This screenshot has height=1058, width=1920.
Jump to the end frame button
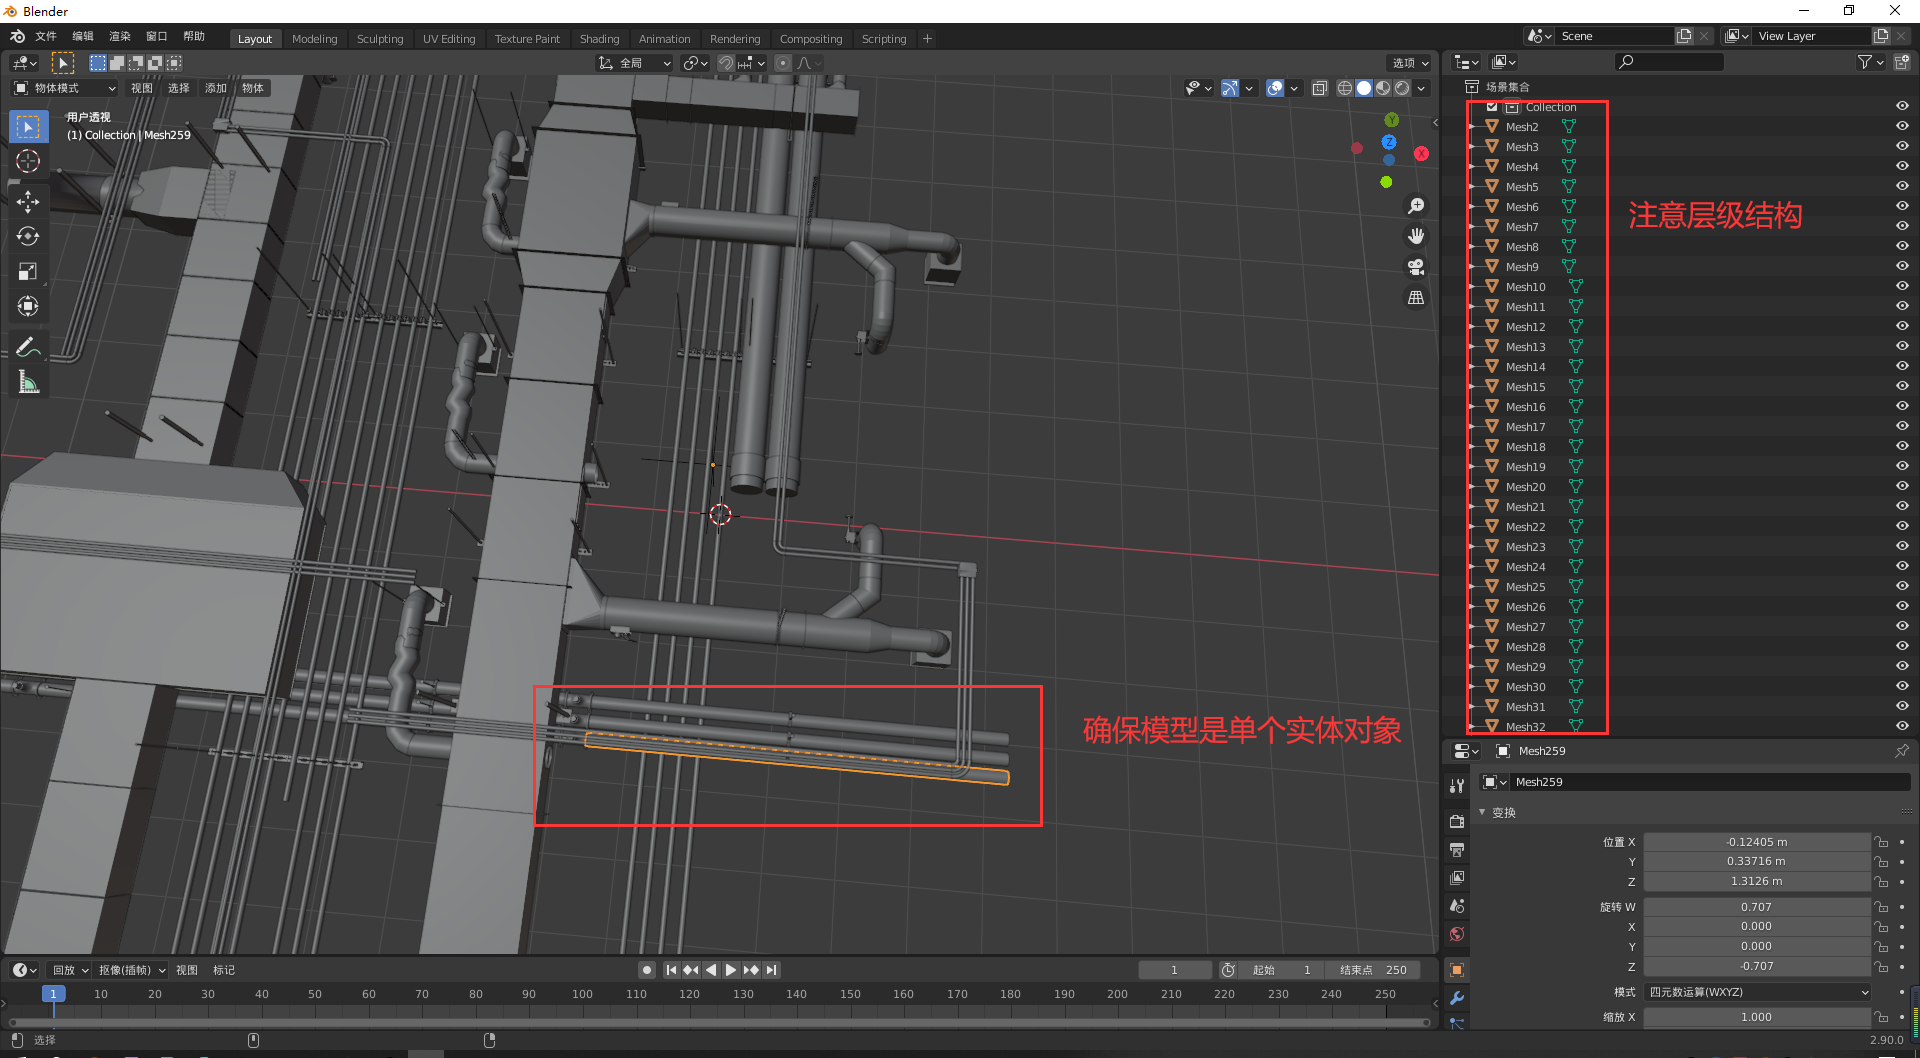pyautogui.click(x=772, y=970)
